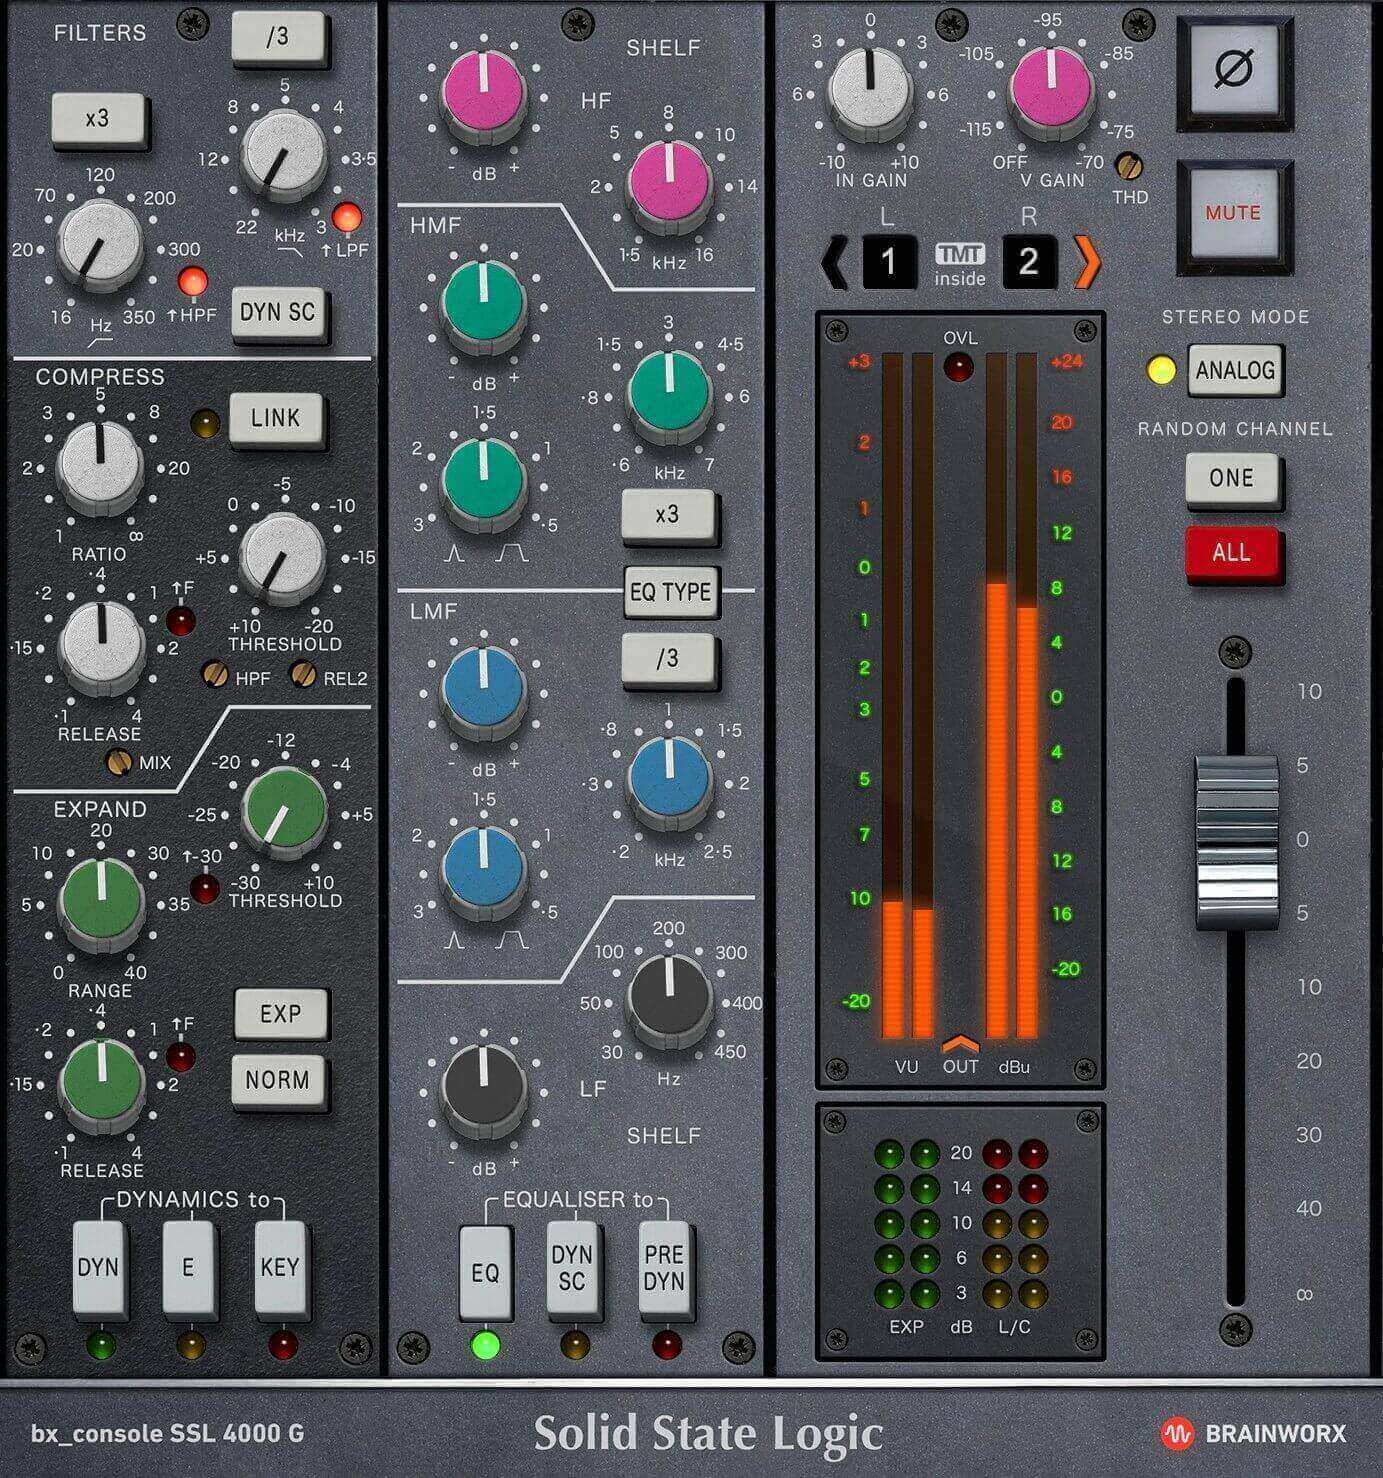This screenshot has height=1478, width=1383.
Task: Adjust the compressor MIX trim screw
Action: (x=119, y=763)
